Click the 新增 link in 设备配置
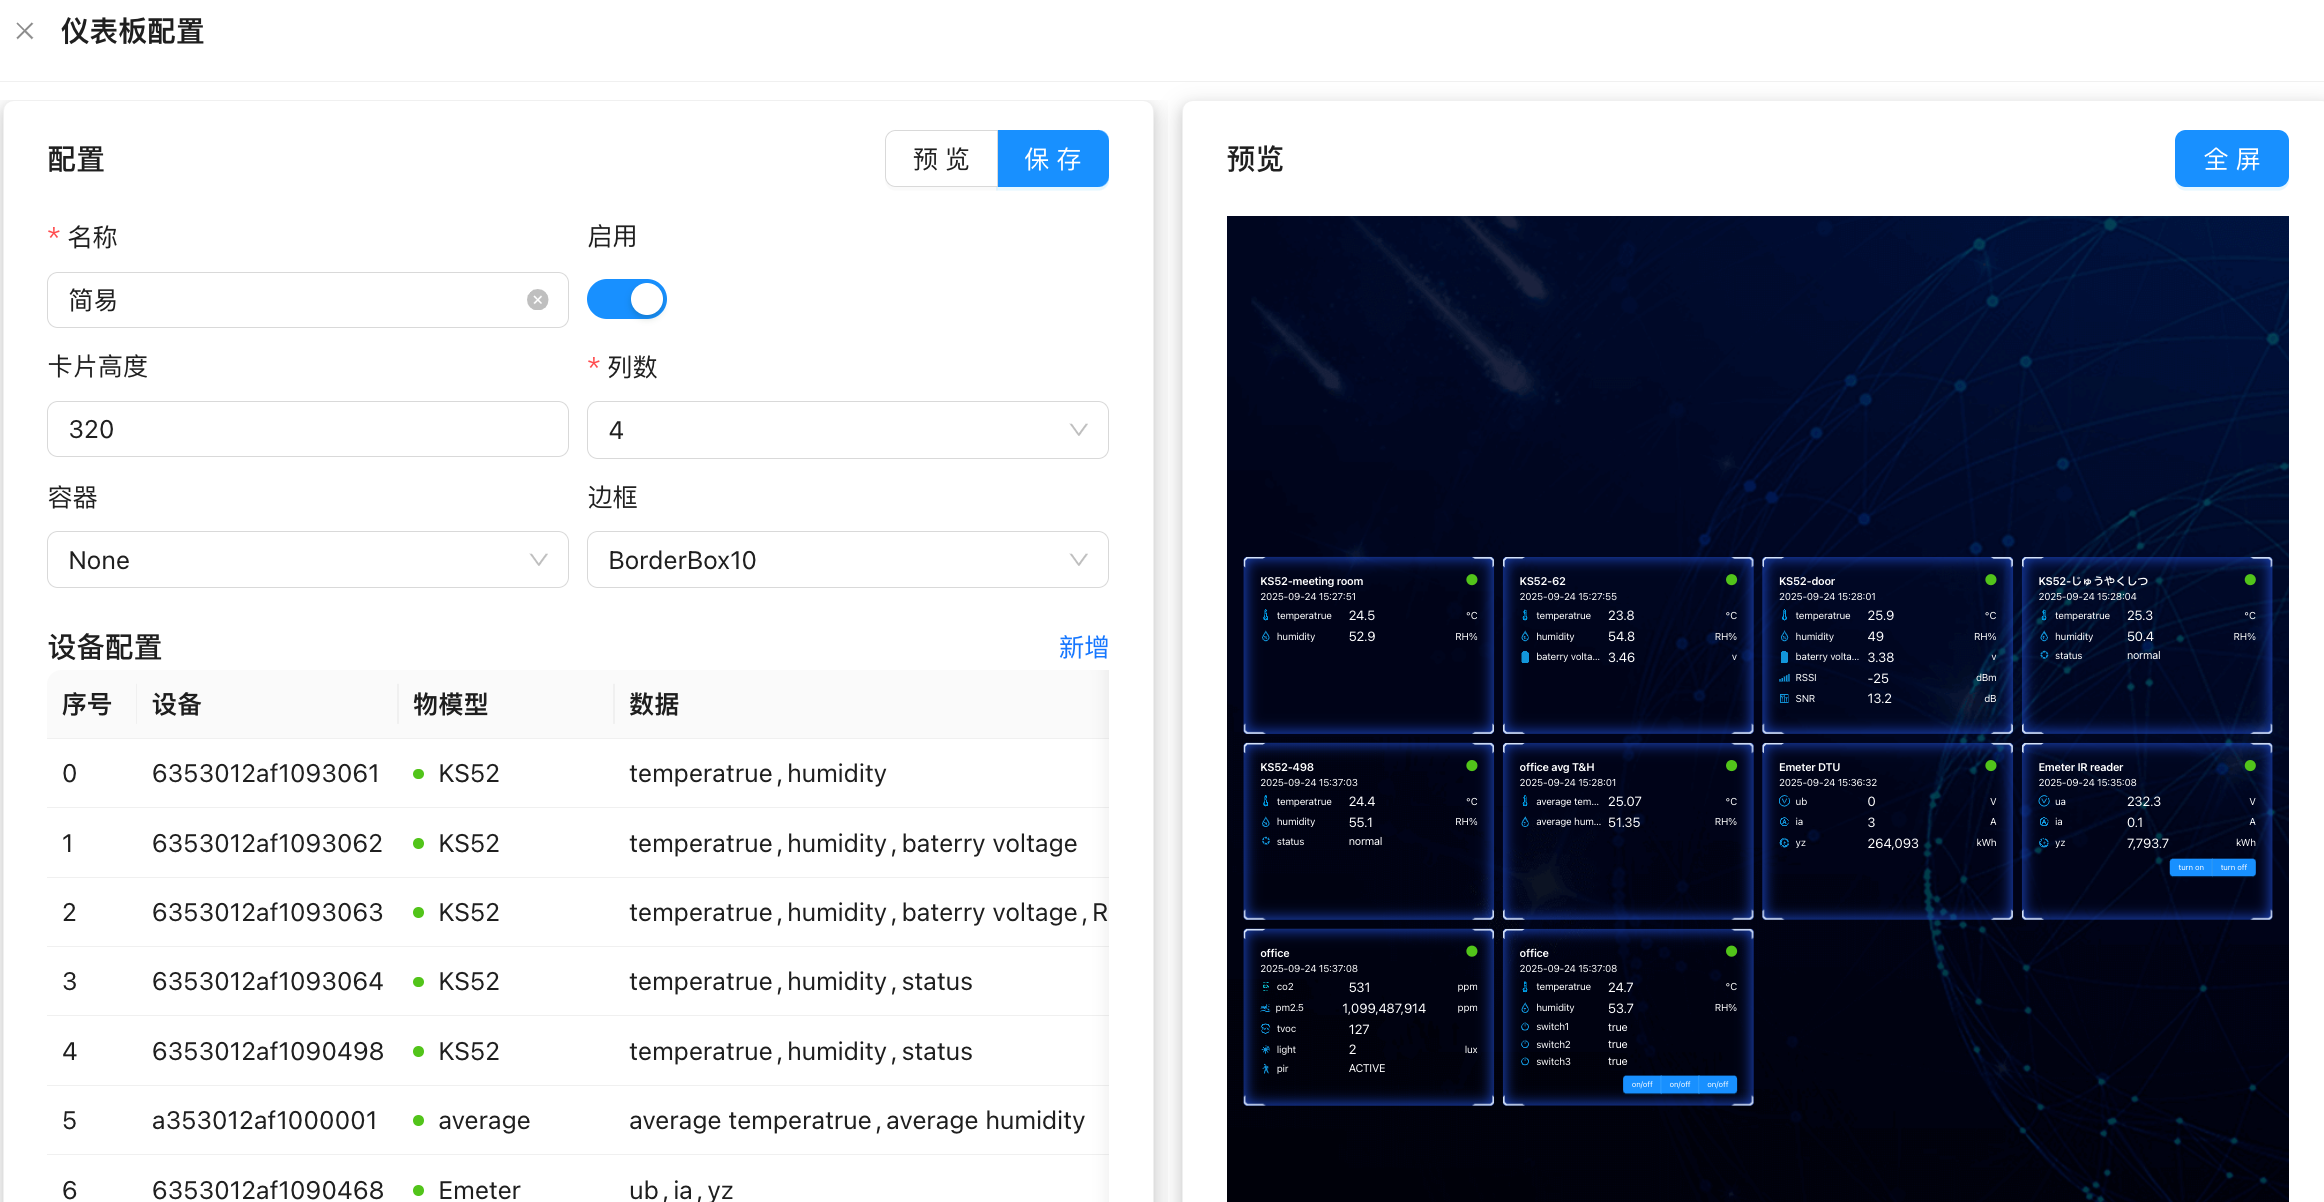Image resolution: width=2324 pixels, height=1202 pixels. tap(1082, 647)
